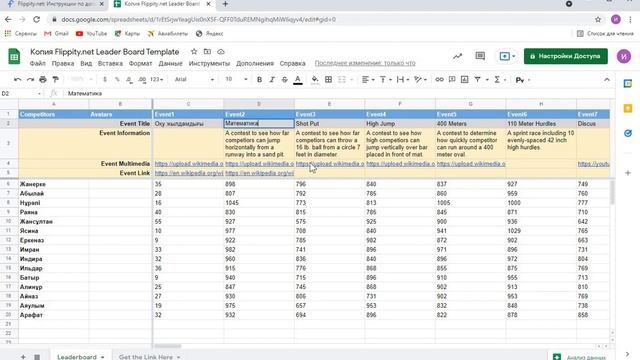The height and width of the screenshot is (360, 640).
Task: Open the text color picker
Action: point(298,80)
